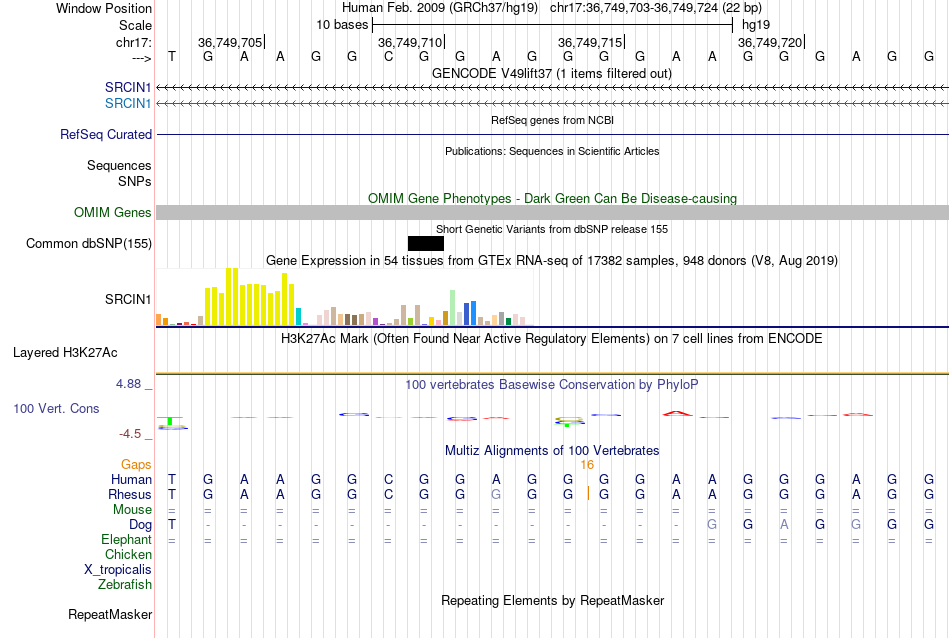
Task: Click the PhyloP Basewise Conservation title
Action: pyautogui.click(x=552, y=385)
